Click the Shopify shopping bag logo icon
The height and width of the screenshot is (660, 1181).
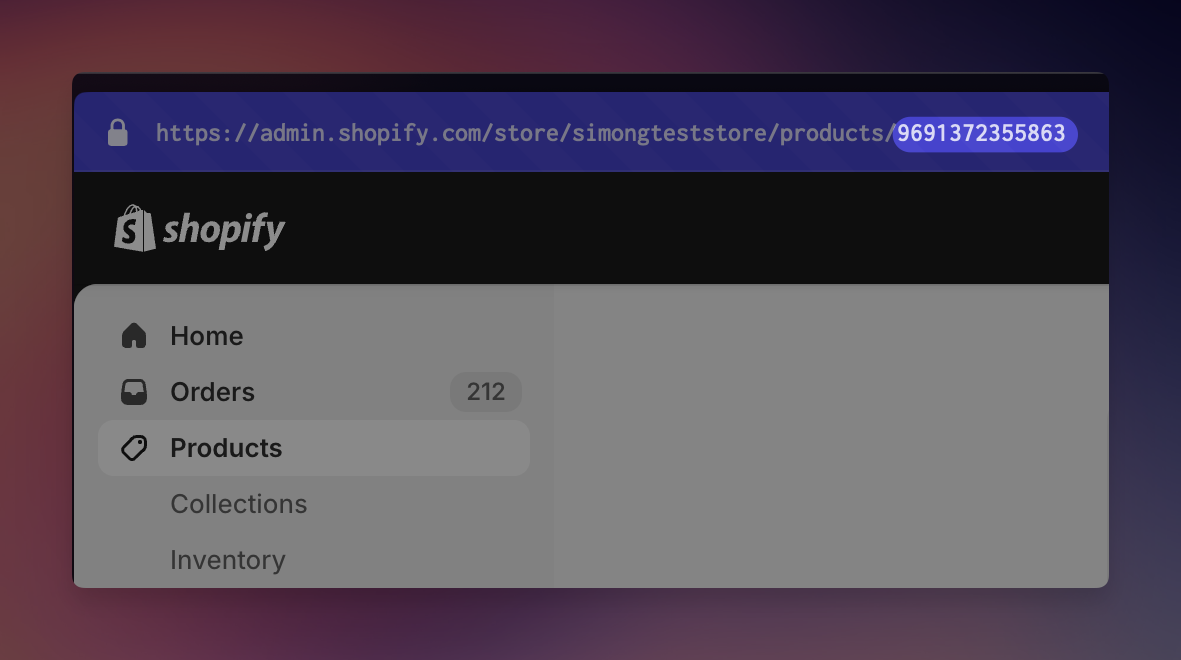click(x=135, y=228)
